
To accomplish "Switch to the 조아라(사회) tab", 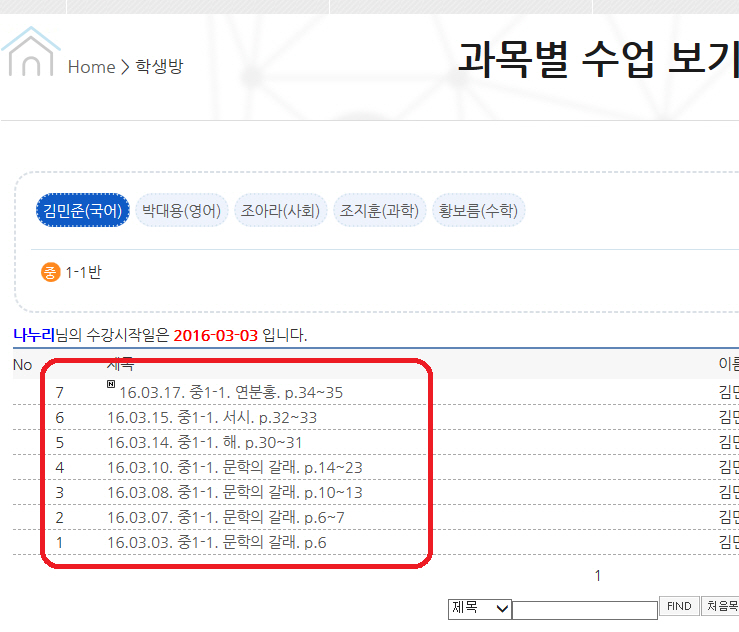I will [x=280, y=211].
